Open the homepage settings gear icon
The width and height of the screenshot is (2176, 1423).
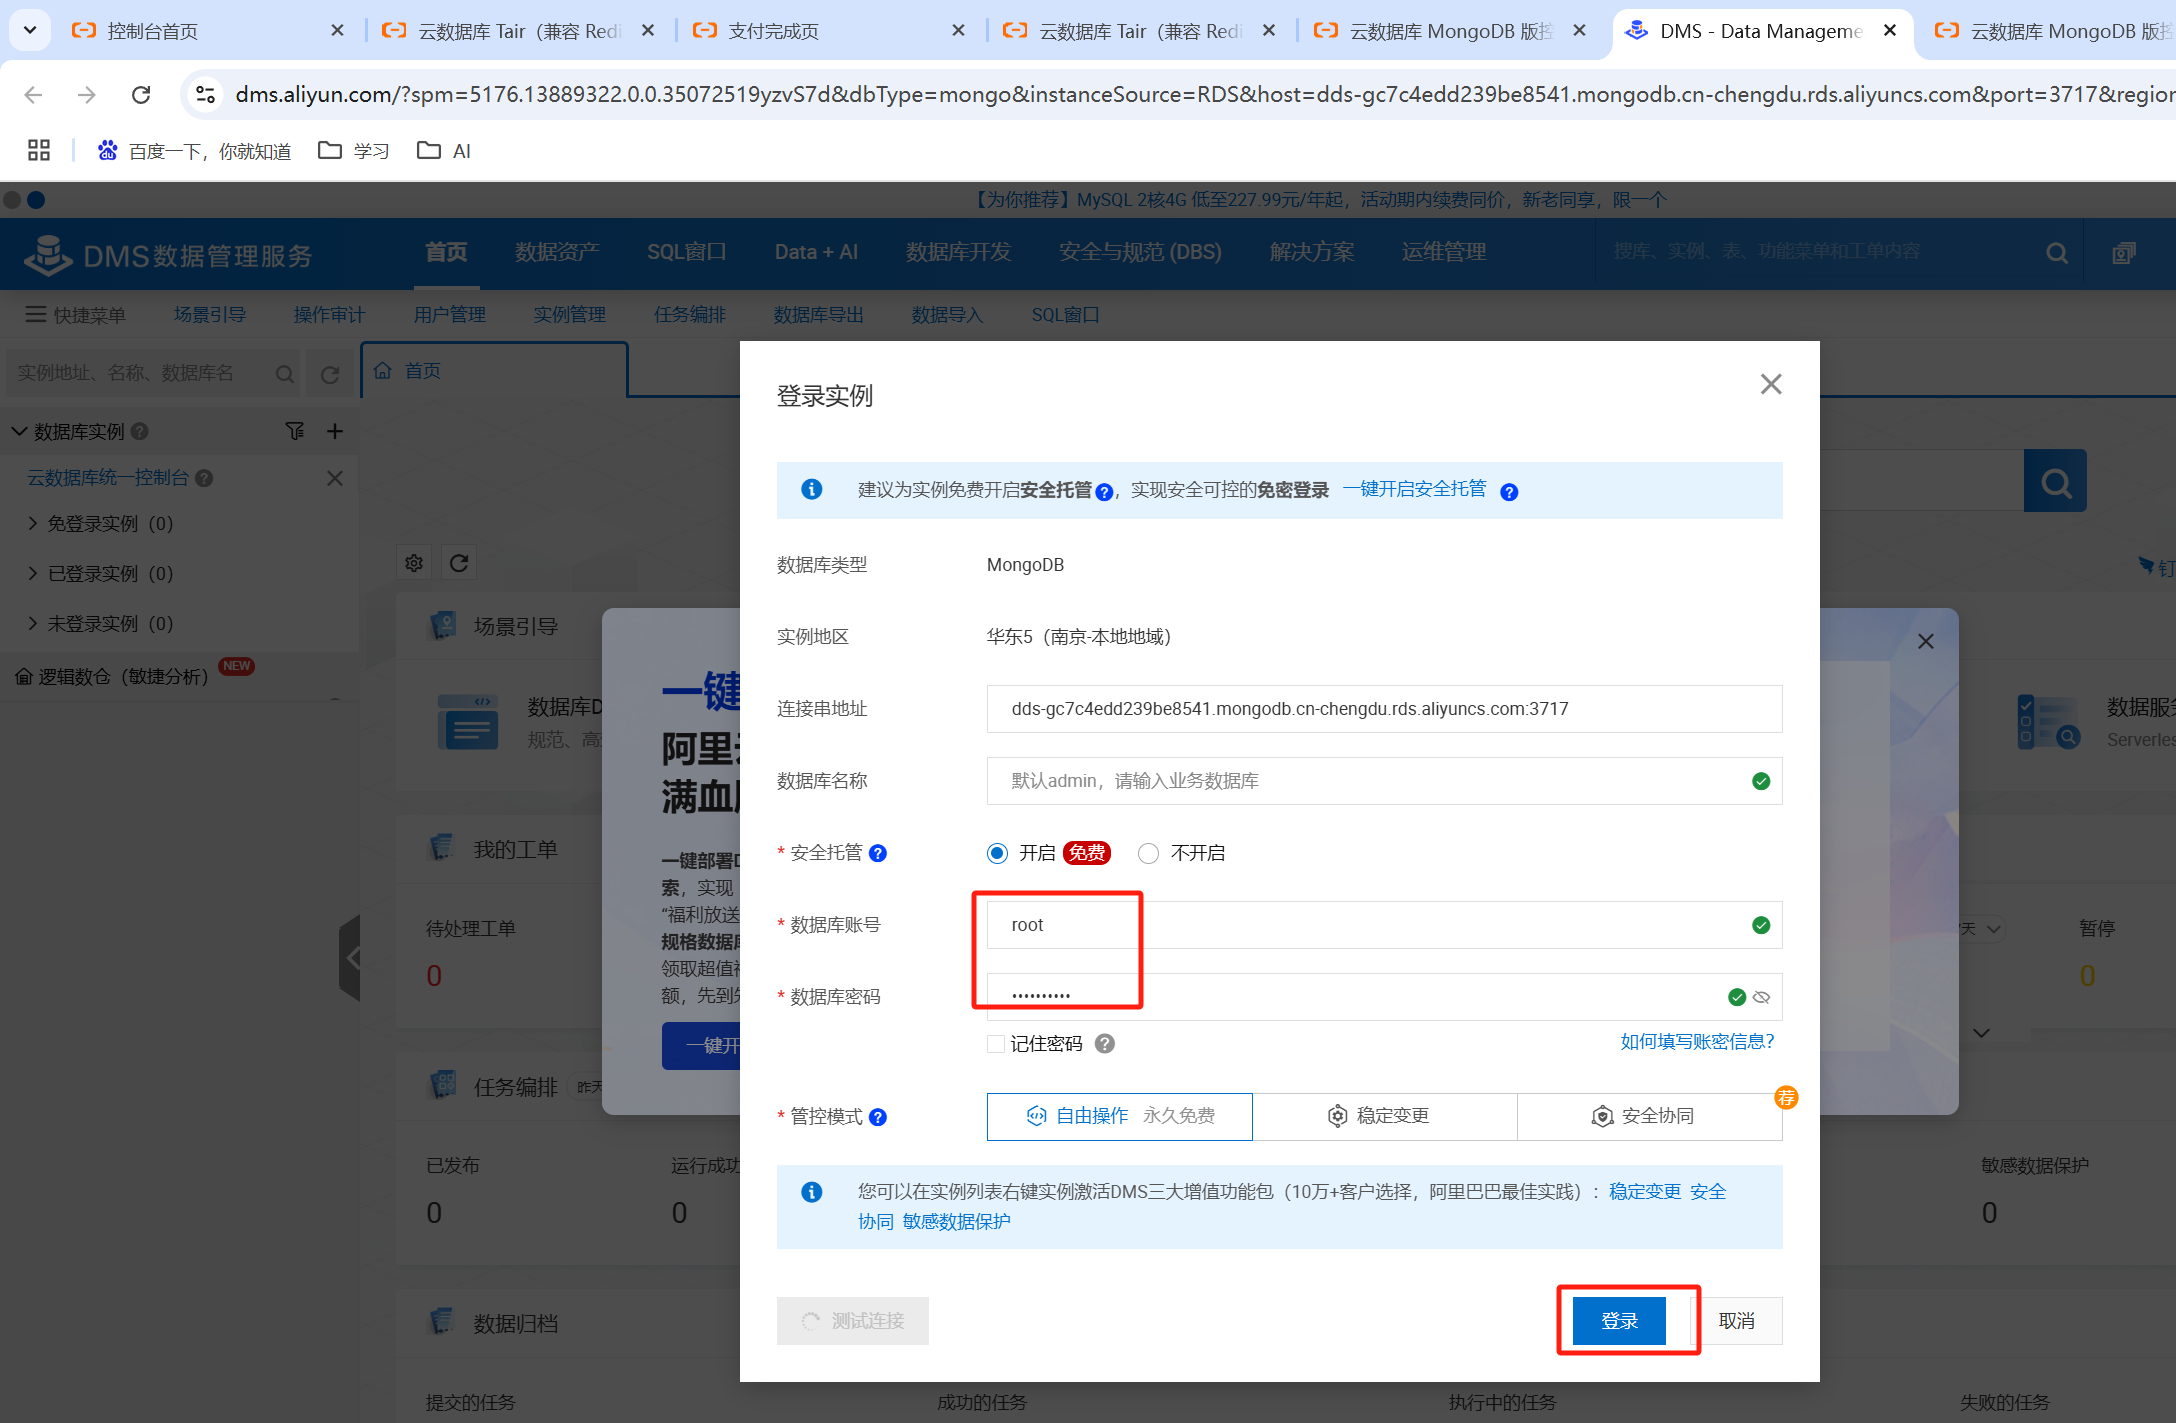tap(414, 563)
